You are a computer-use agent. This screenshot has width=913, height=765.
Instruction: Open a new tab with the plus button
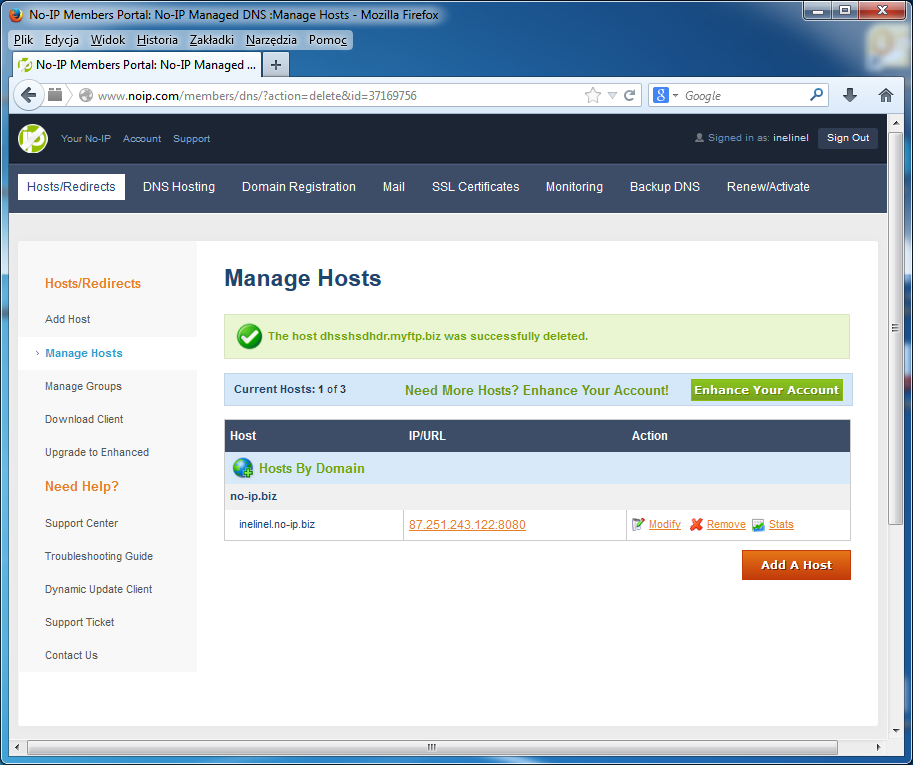[276, 65]
